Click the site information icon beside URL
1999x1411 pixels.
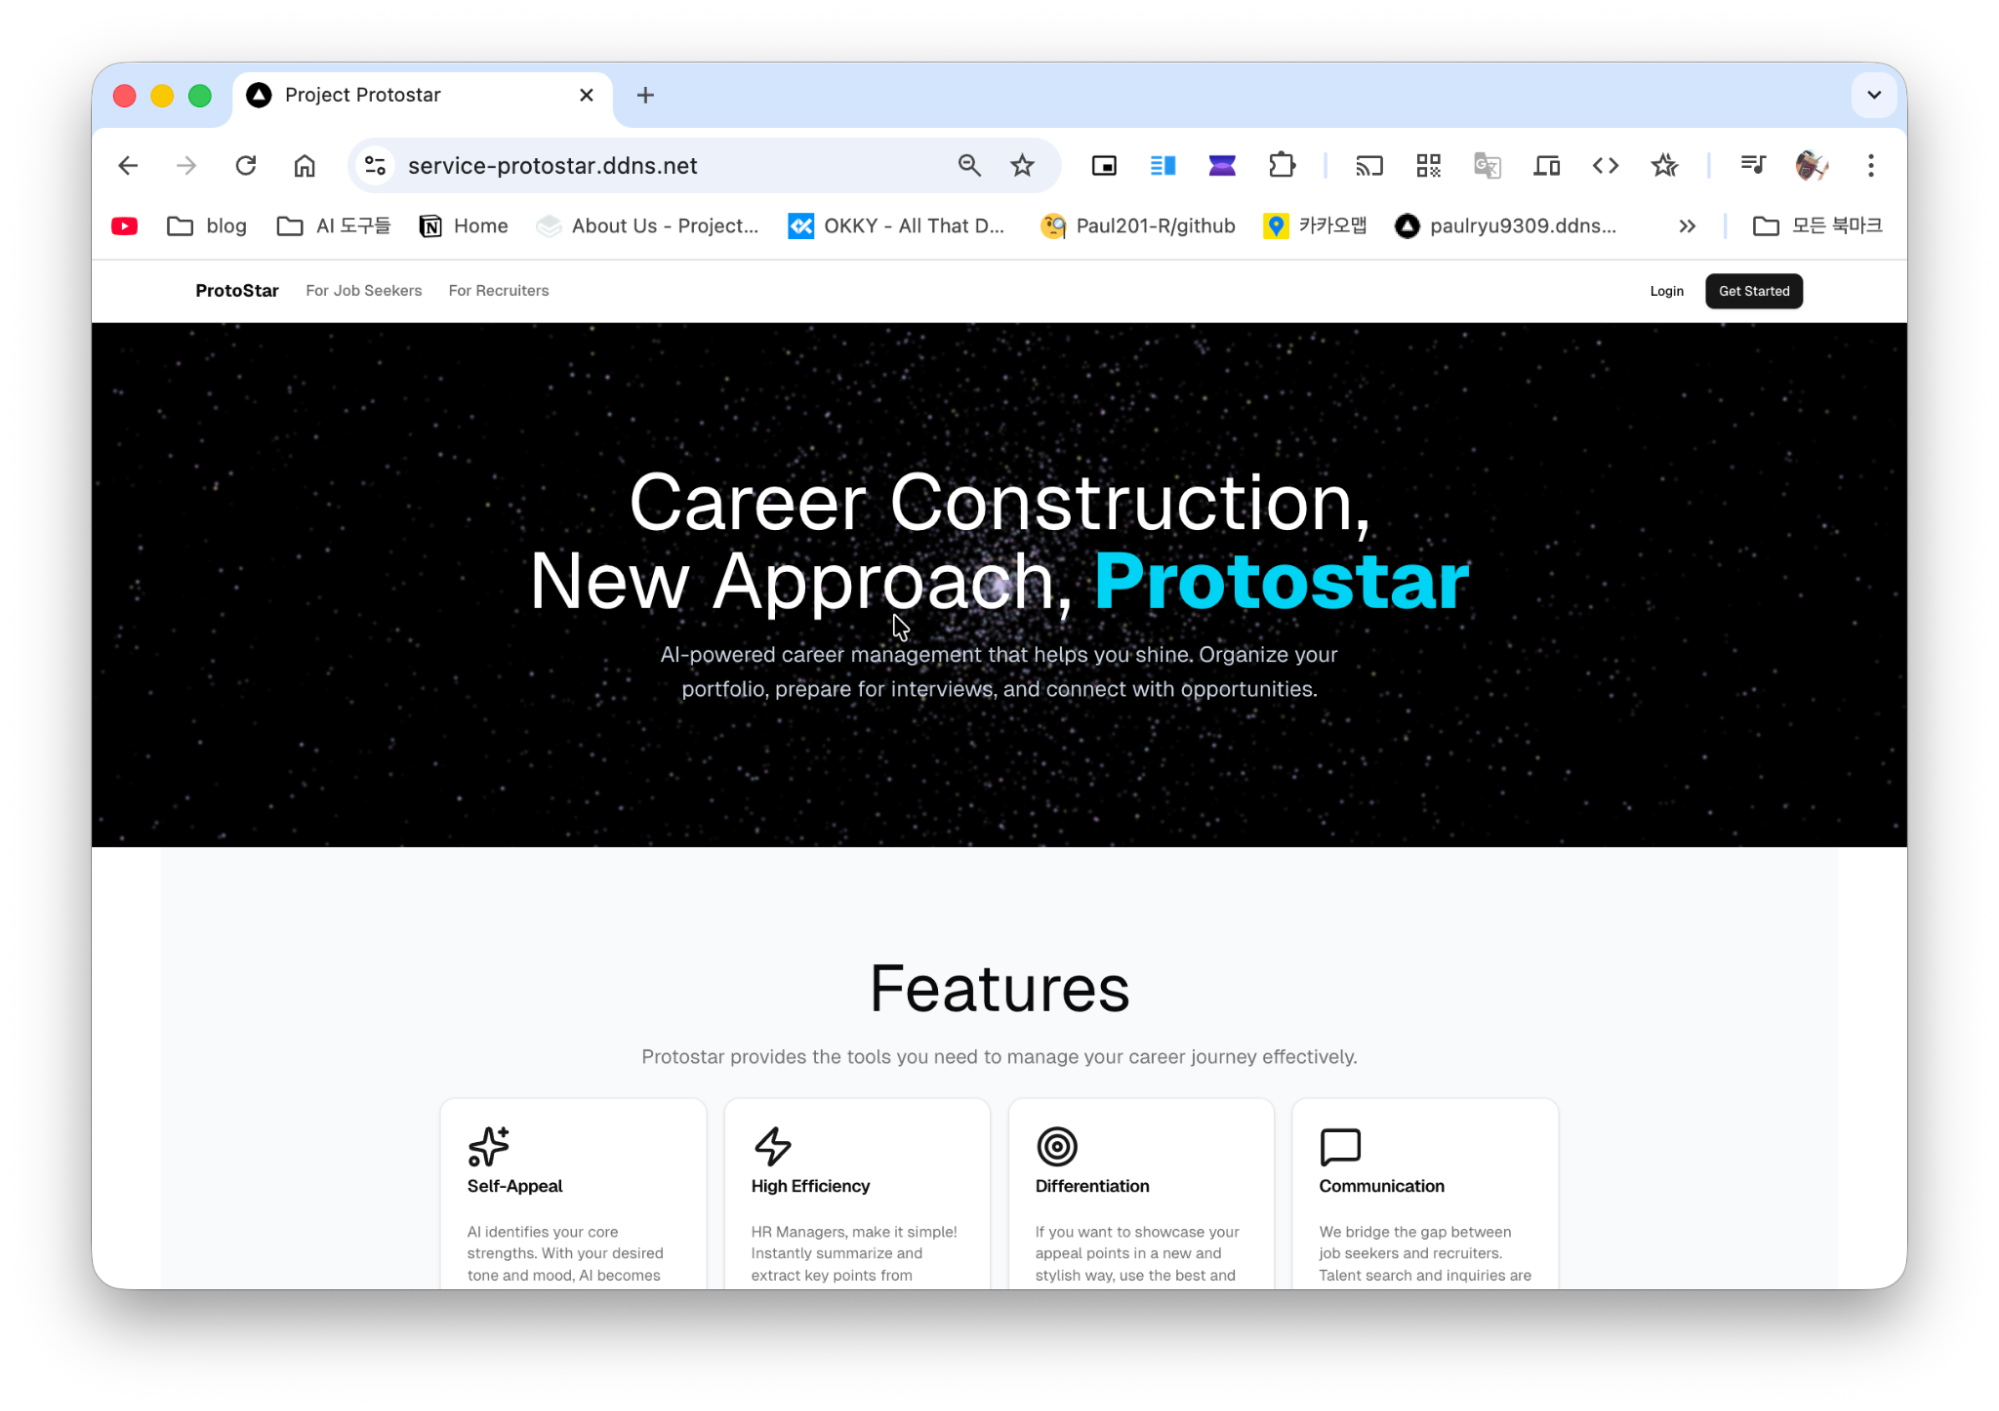(x=375, y=166)
